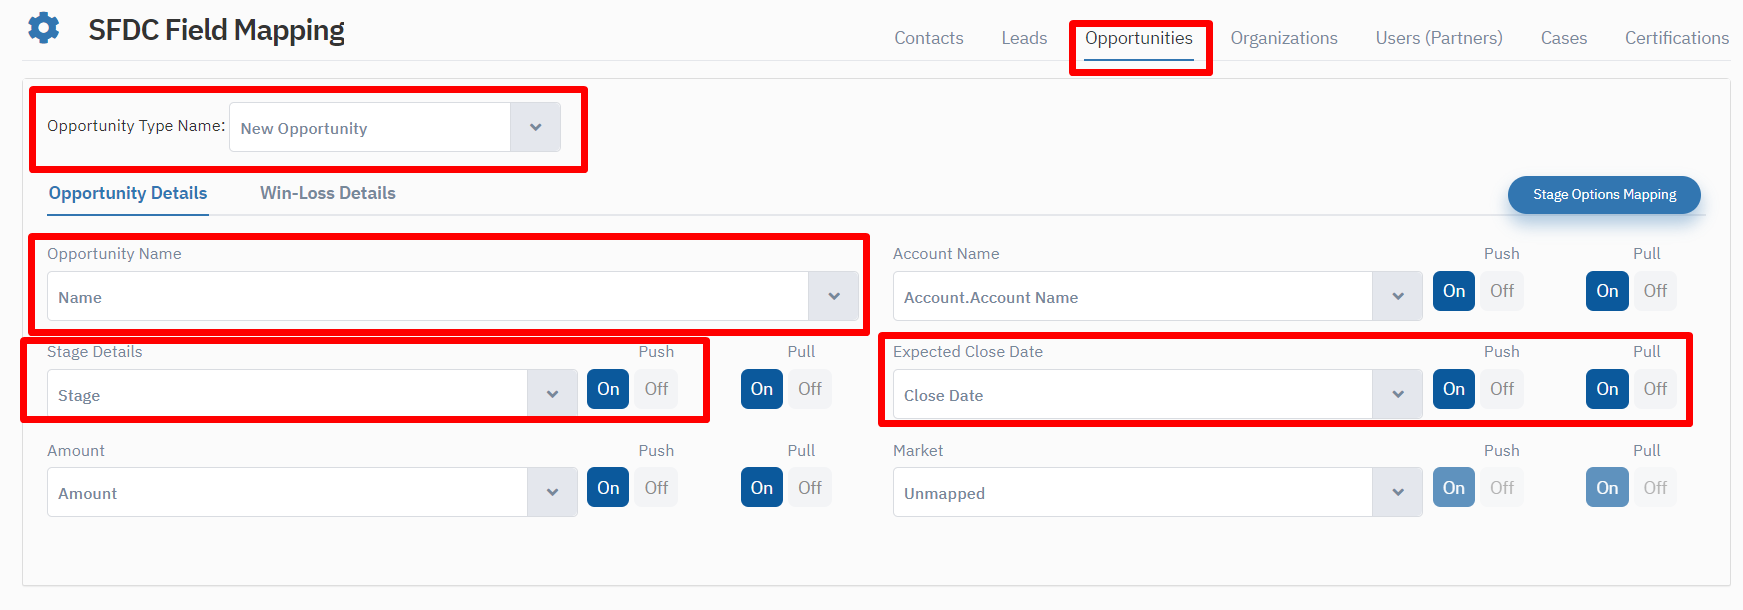Turn Stage Details Pull Off
This screenshot has width=1743, height=610.
click(x=810, y=389)
